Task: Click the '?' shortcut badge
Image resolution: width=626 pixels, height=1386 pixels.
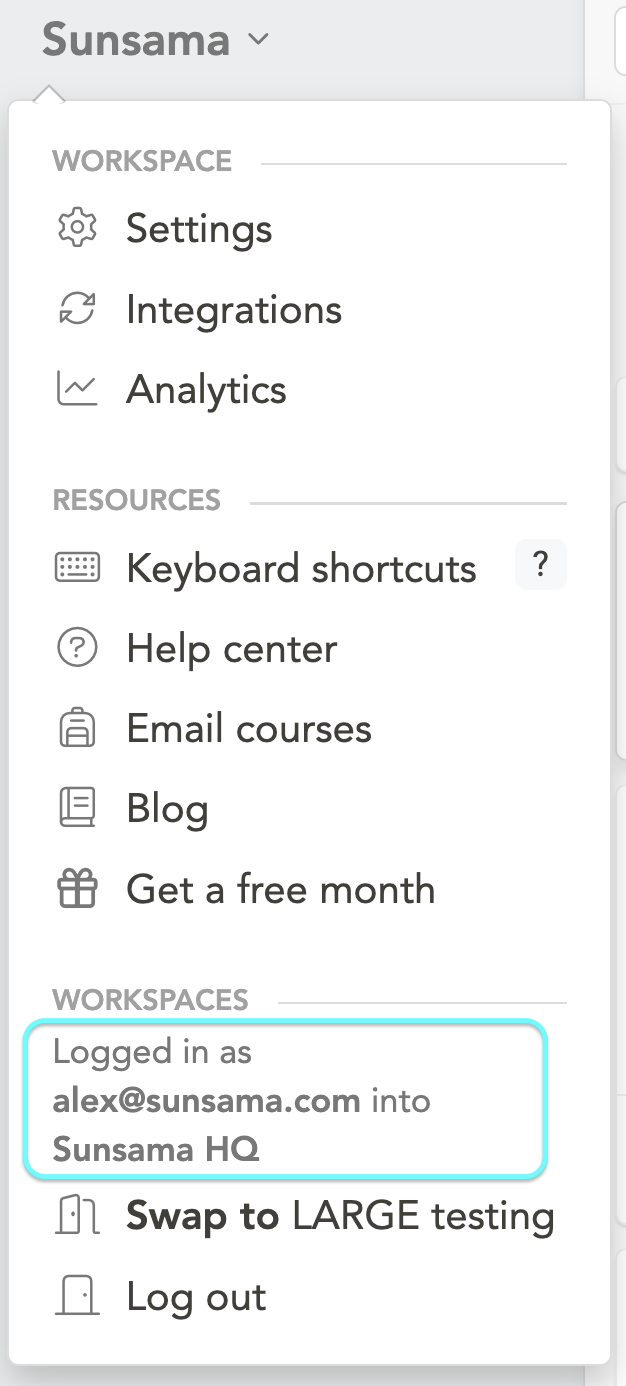Action: point(540,565)
